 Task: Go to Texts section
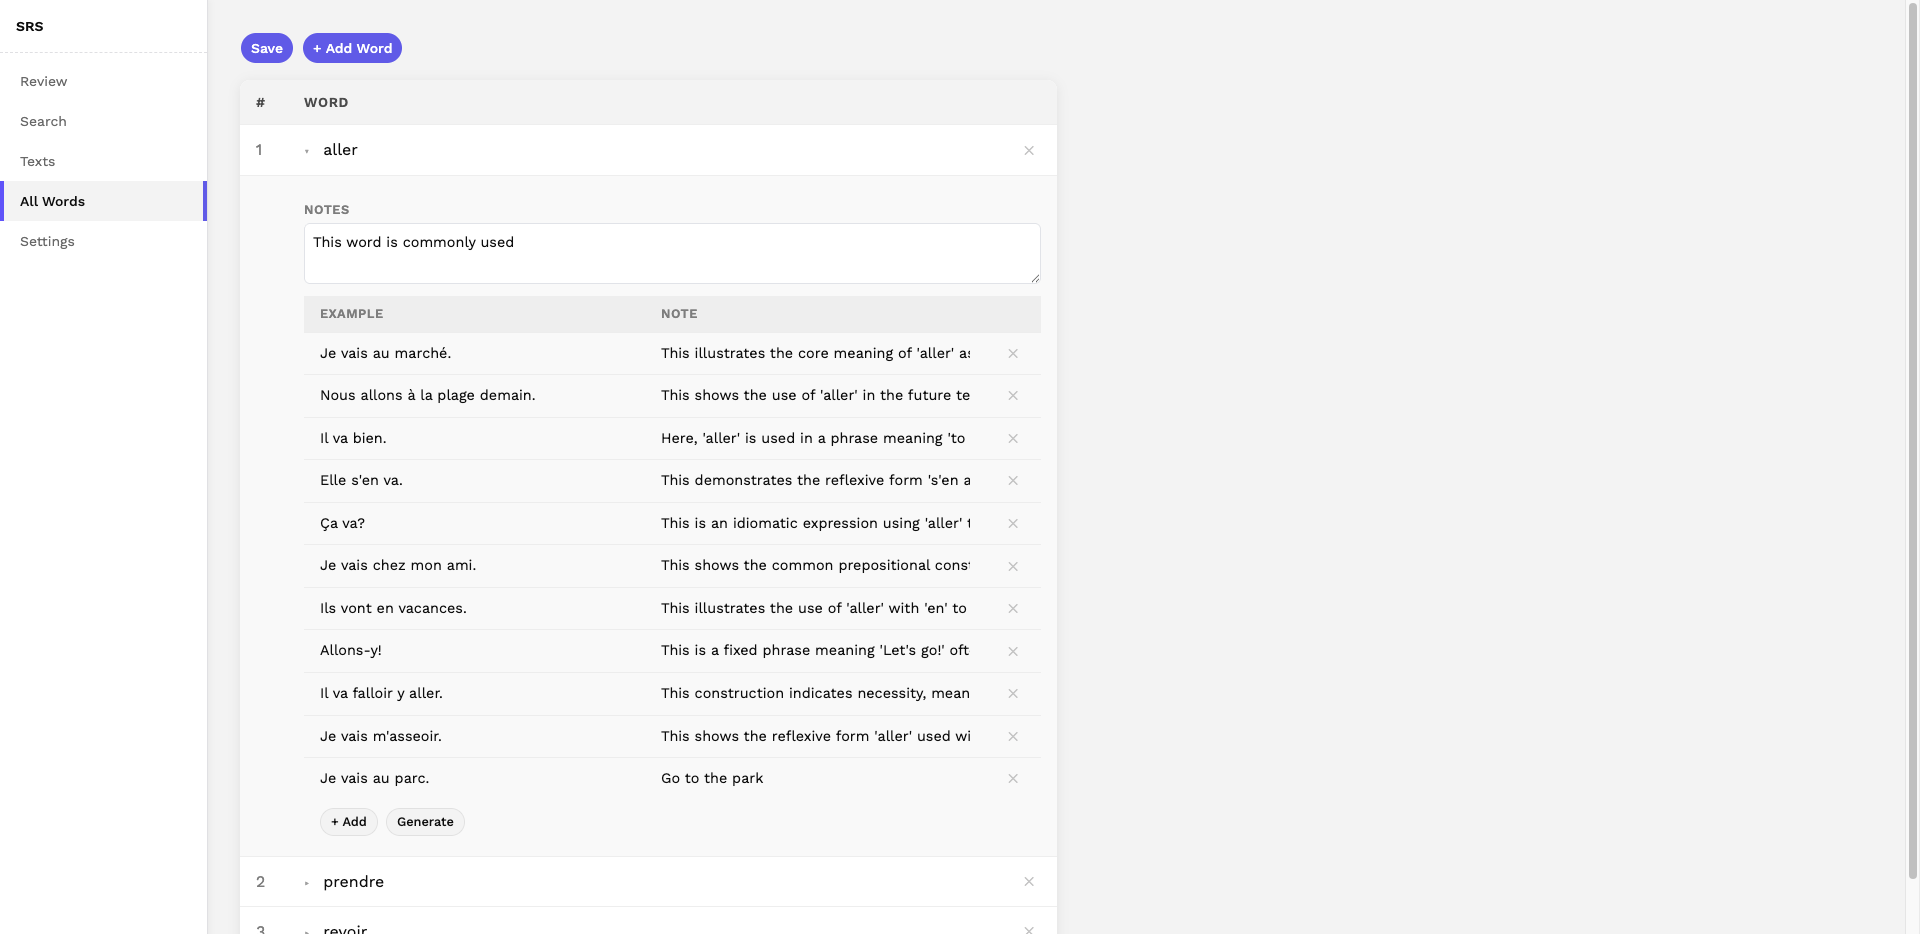(x=104, y=161)
